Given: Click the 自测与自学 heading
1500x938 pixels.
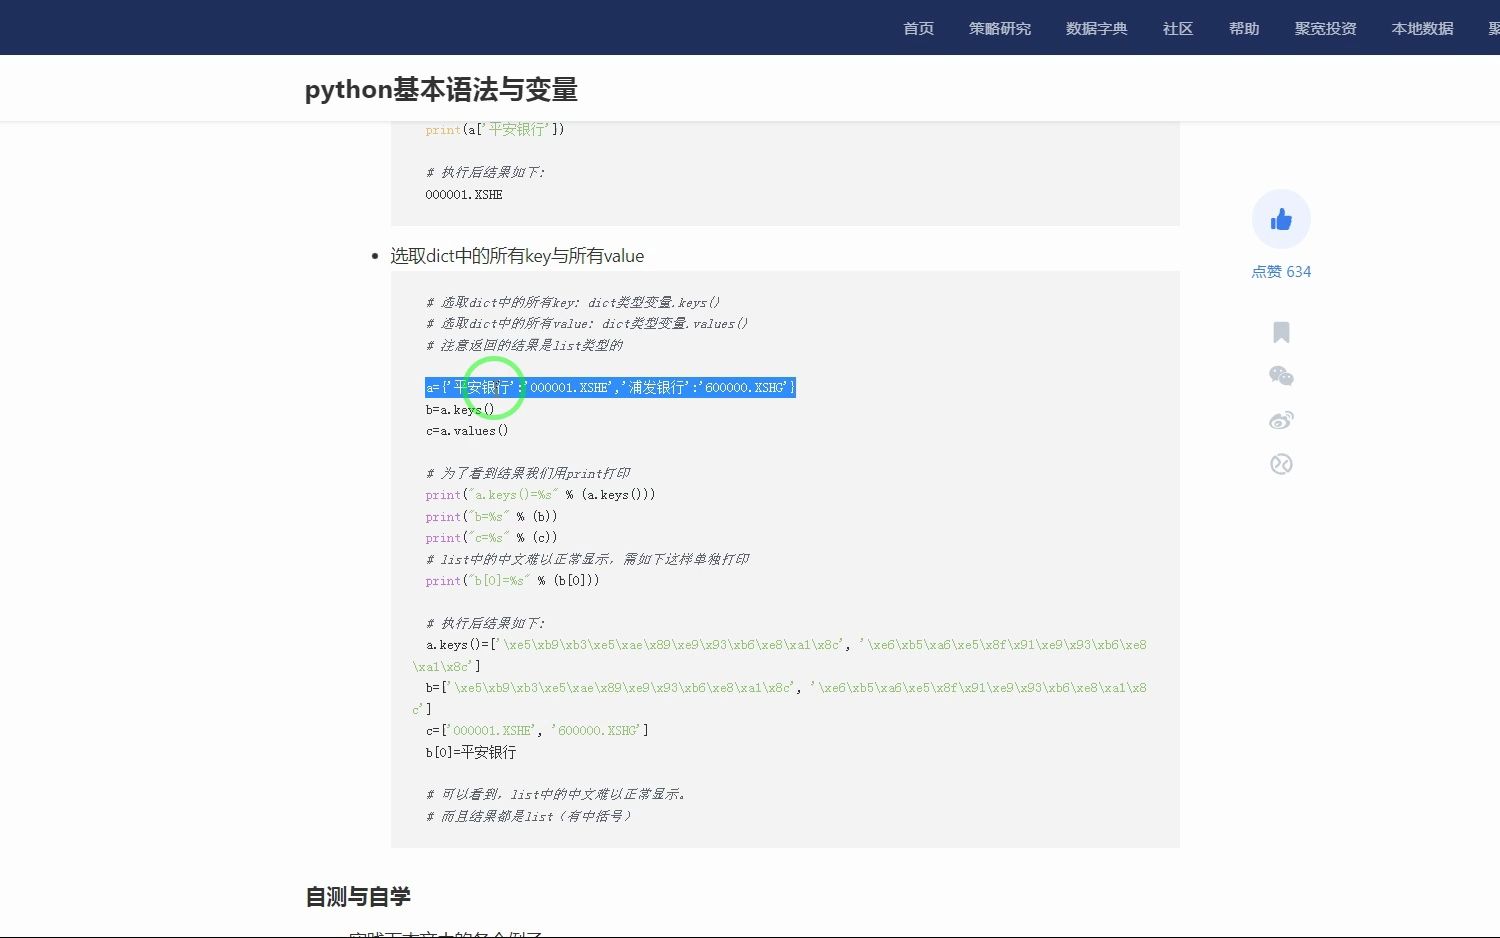Looking at the screenshot, I should tap(358, 897).
